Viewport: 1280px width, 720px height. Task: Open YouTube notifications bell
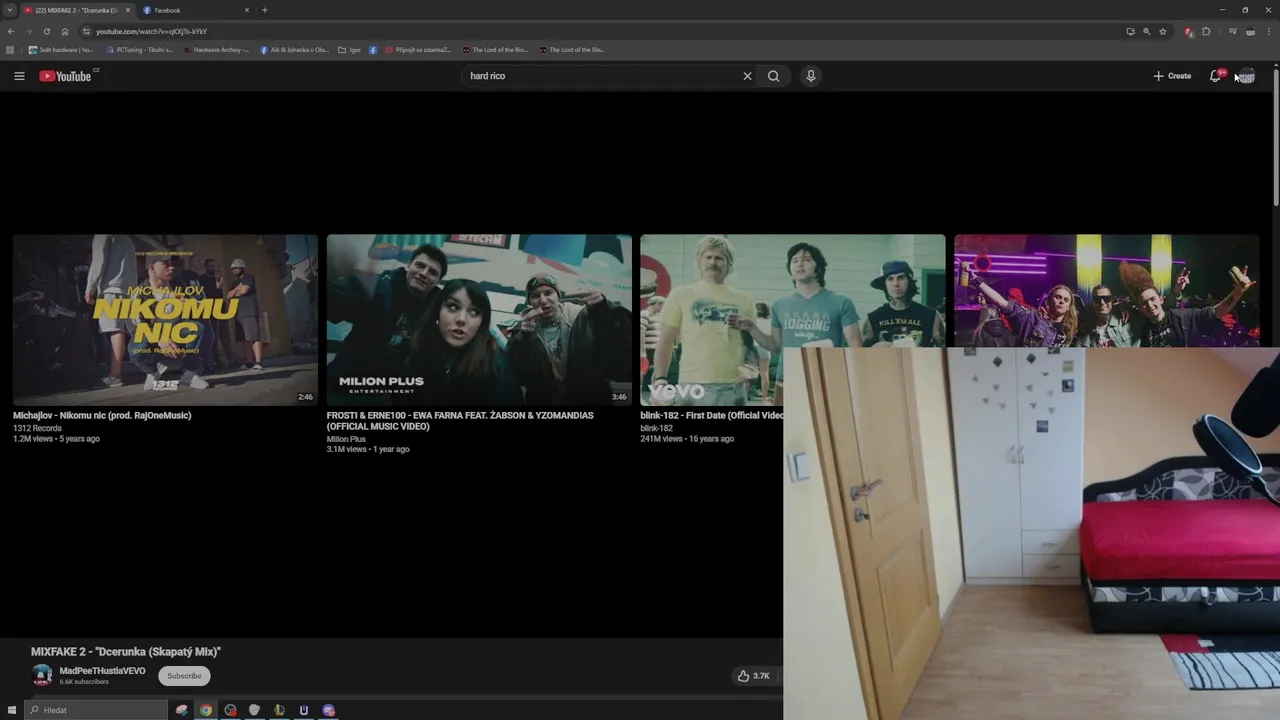(1216, 76)
